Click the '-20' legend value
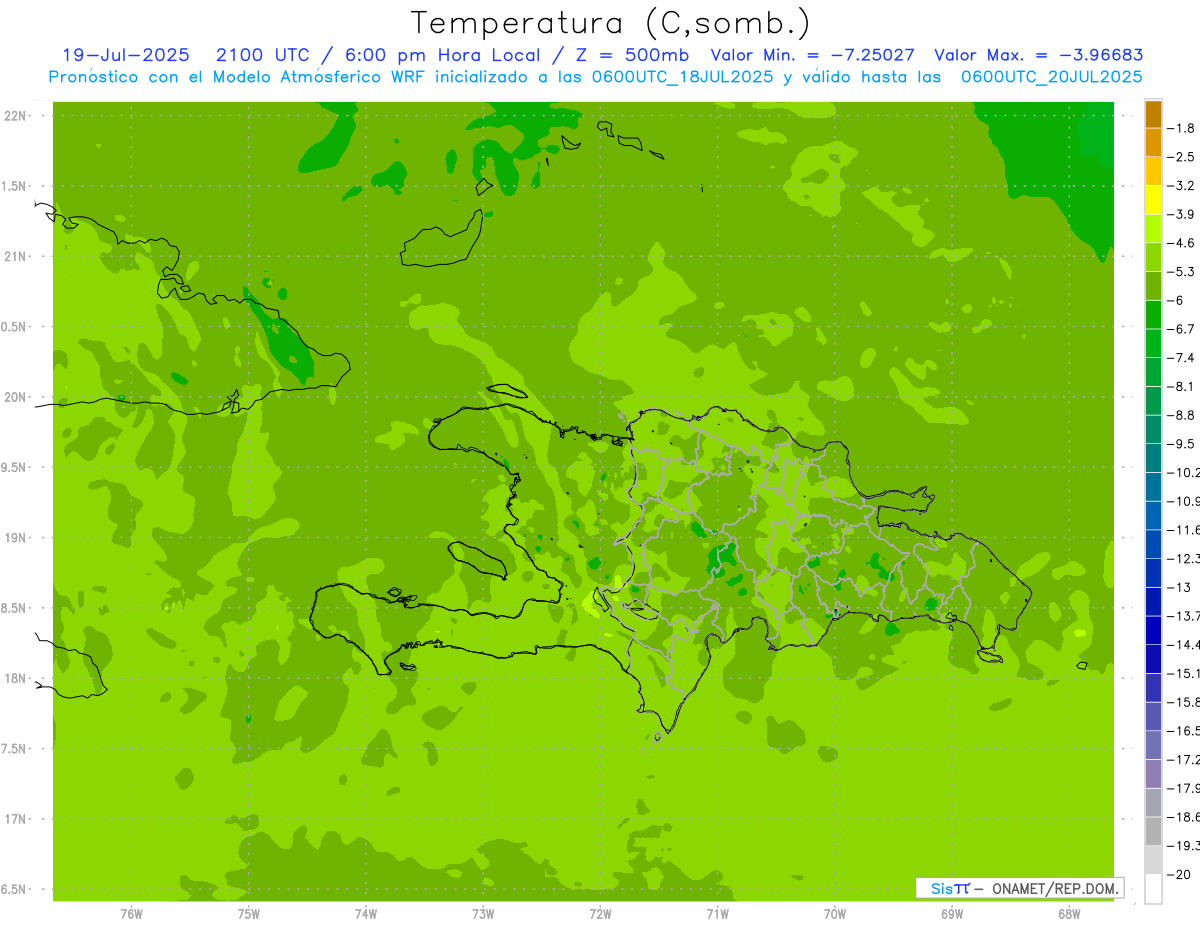 point(1181,875)
